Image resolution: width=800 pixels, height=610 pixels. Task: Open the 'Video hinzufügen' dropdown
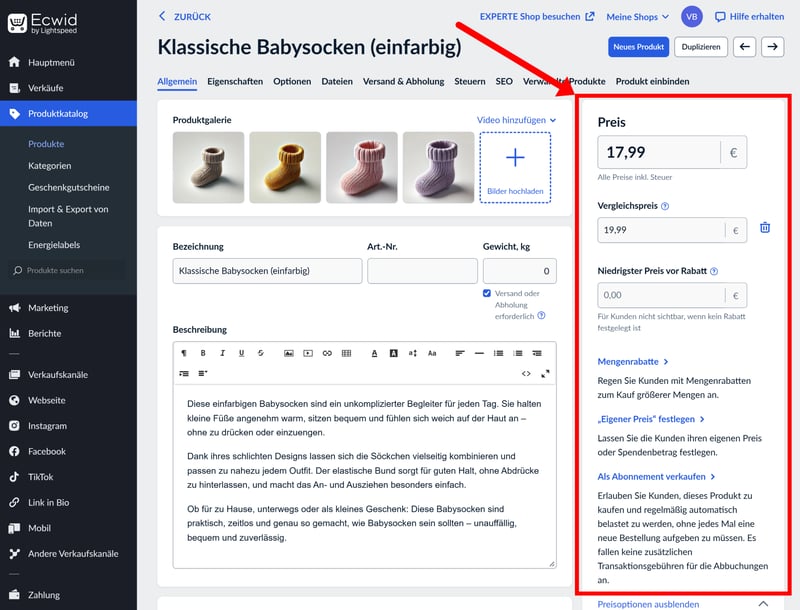pyautogui.click(x=516, y=120)
